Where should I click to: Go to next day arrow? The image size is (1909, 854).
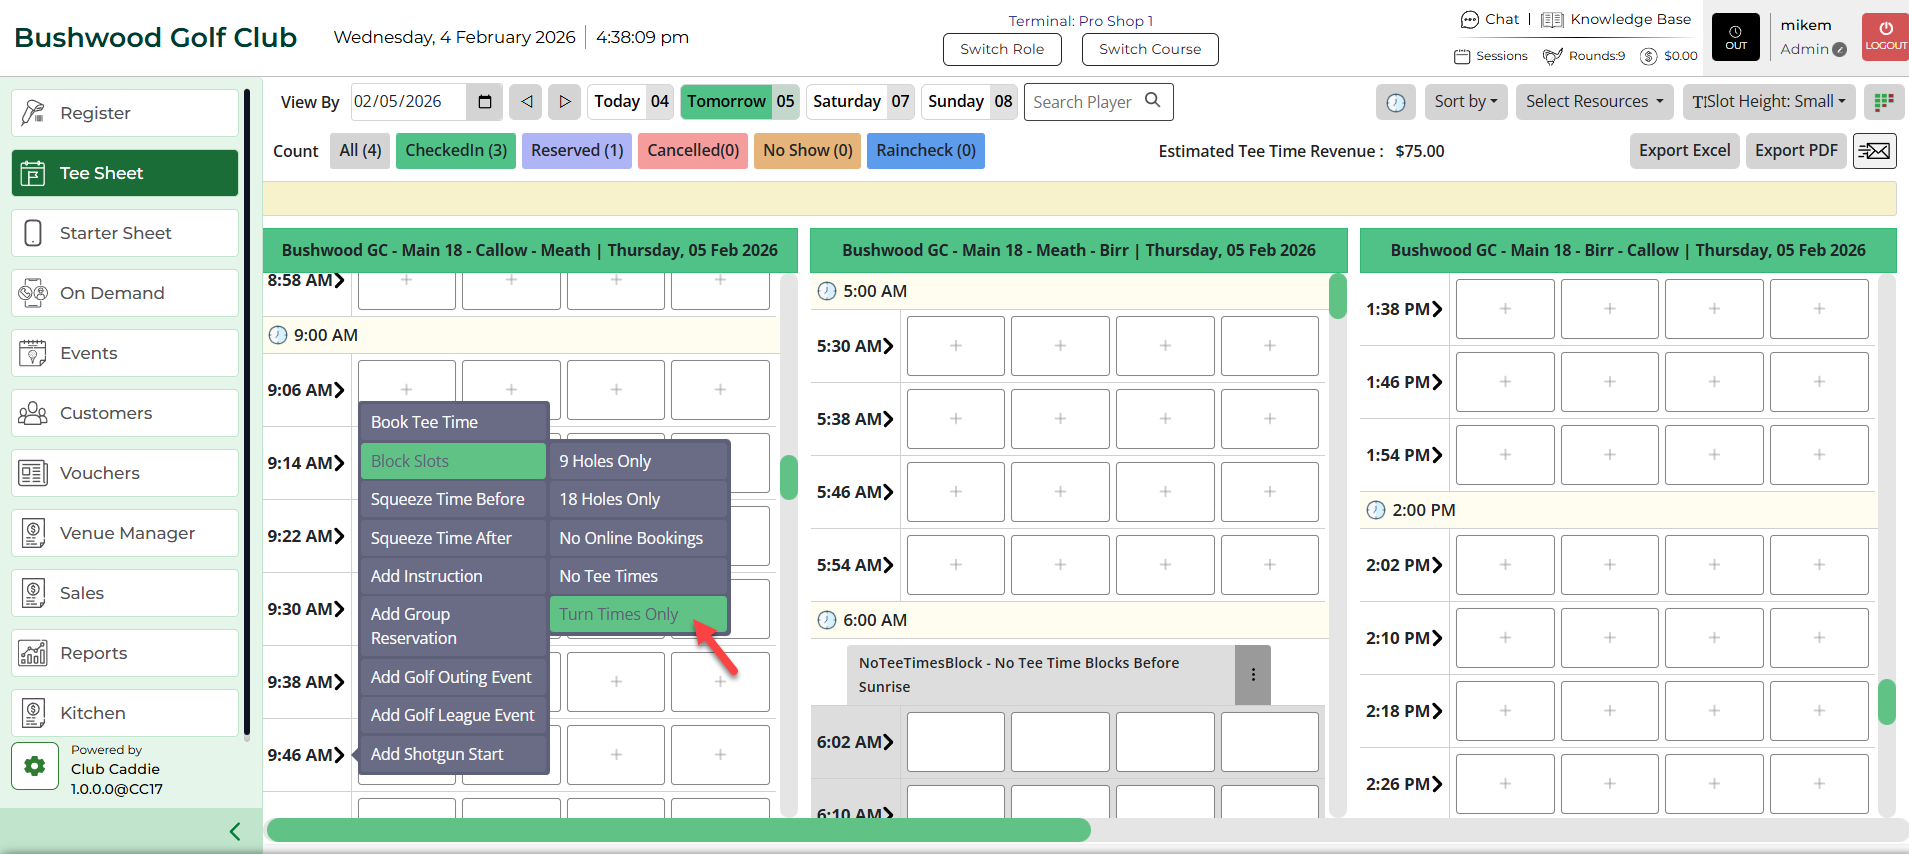pos(564,102)
